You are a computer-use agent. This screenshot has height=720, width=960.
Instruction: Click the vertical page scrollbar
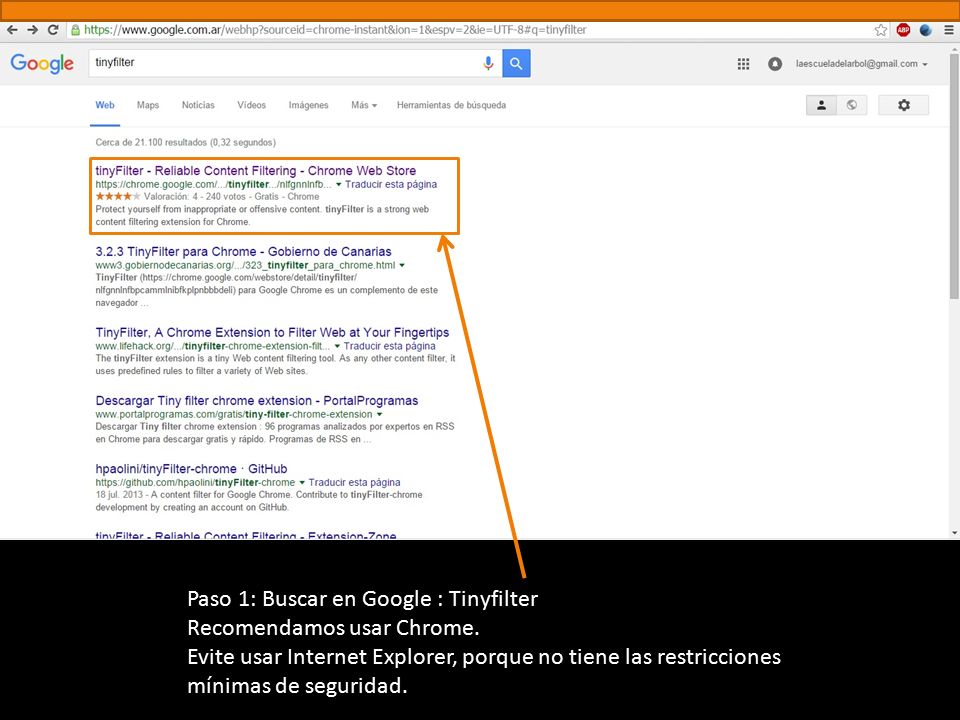pos(954,176)
